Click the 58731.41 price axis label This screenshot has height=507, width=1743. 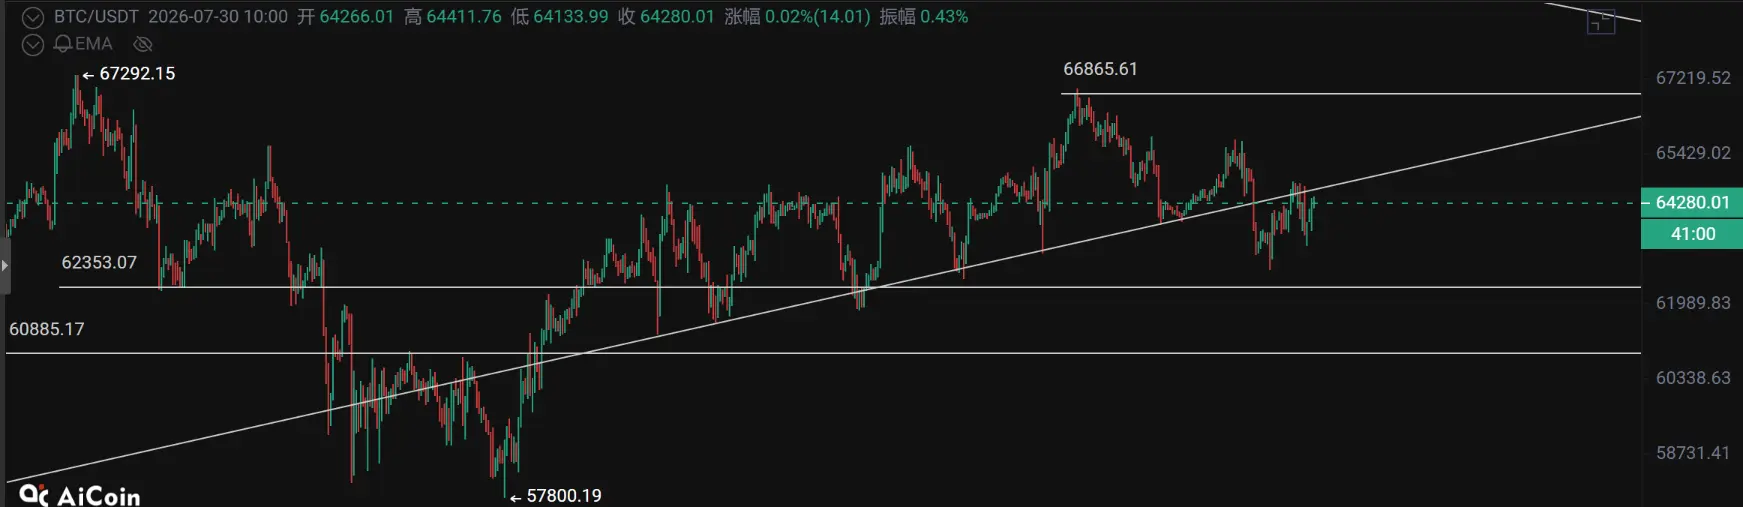click(x=1693, y=453)
